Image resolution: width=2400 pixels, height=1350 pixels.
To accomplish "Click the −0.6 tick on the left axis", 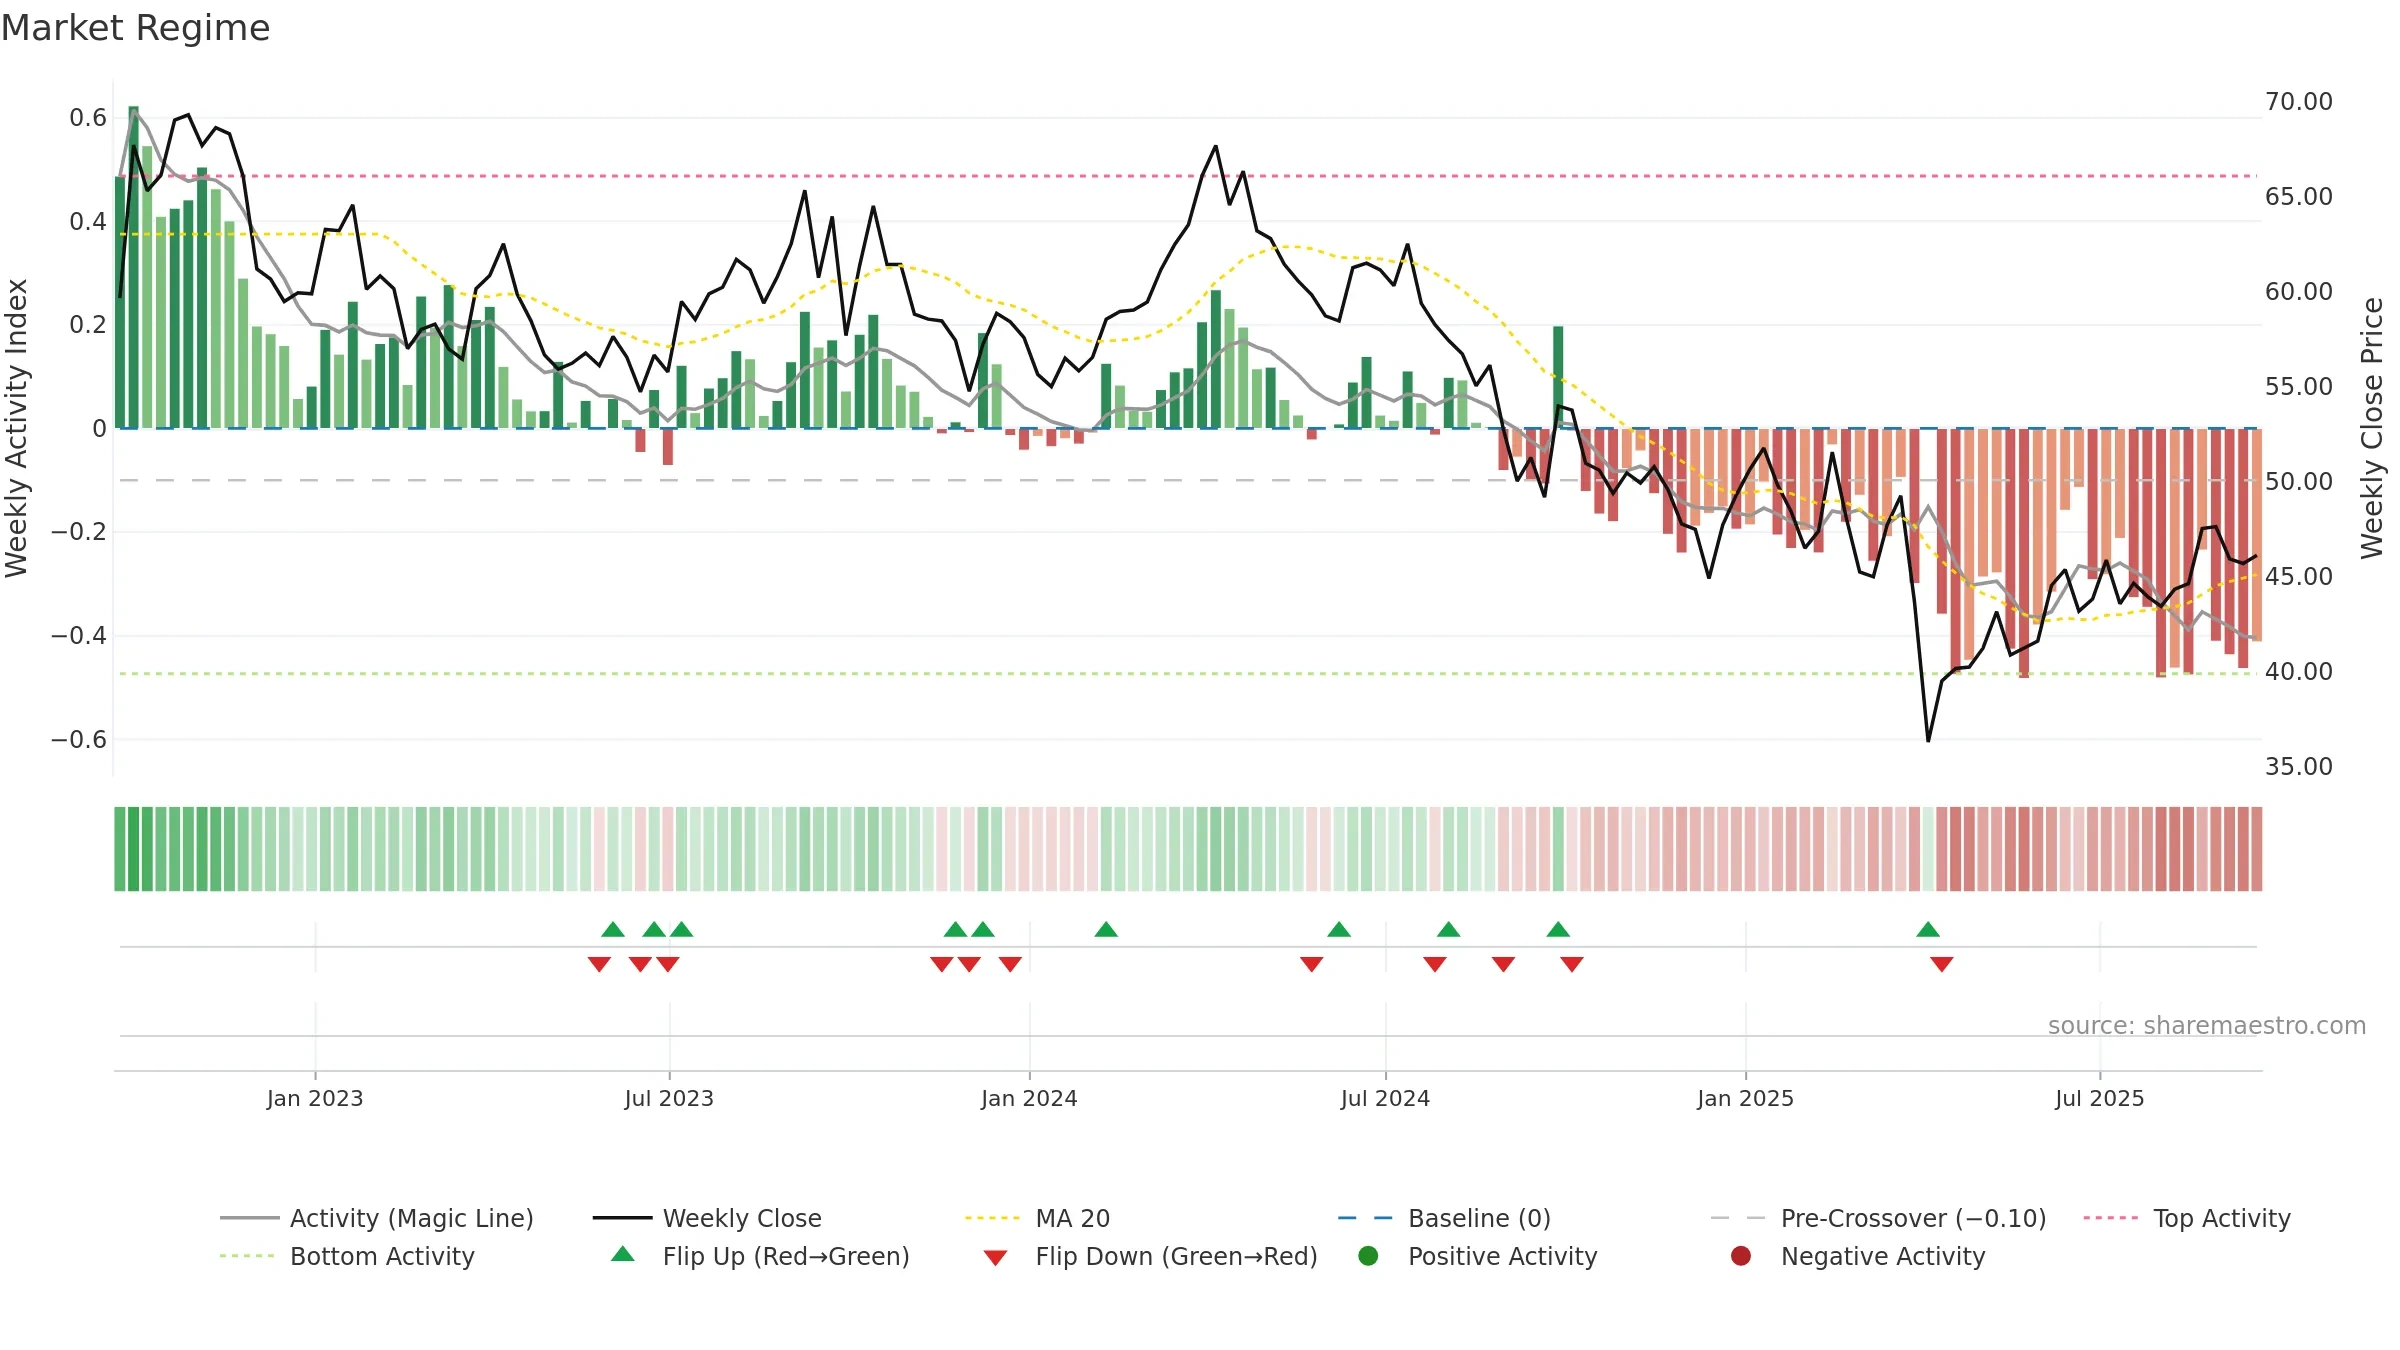I will [79, 740].
